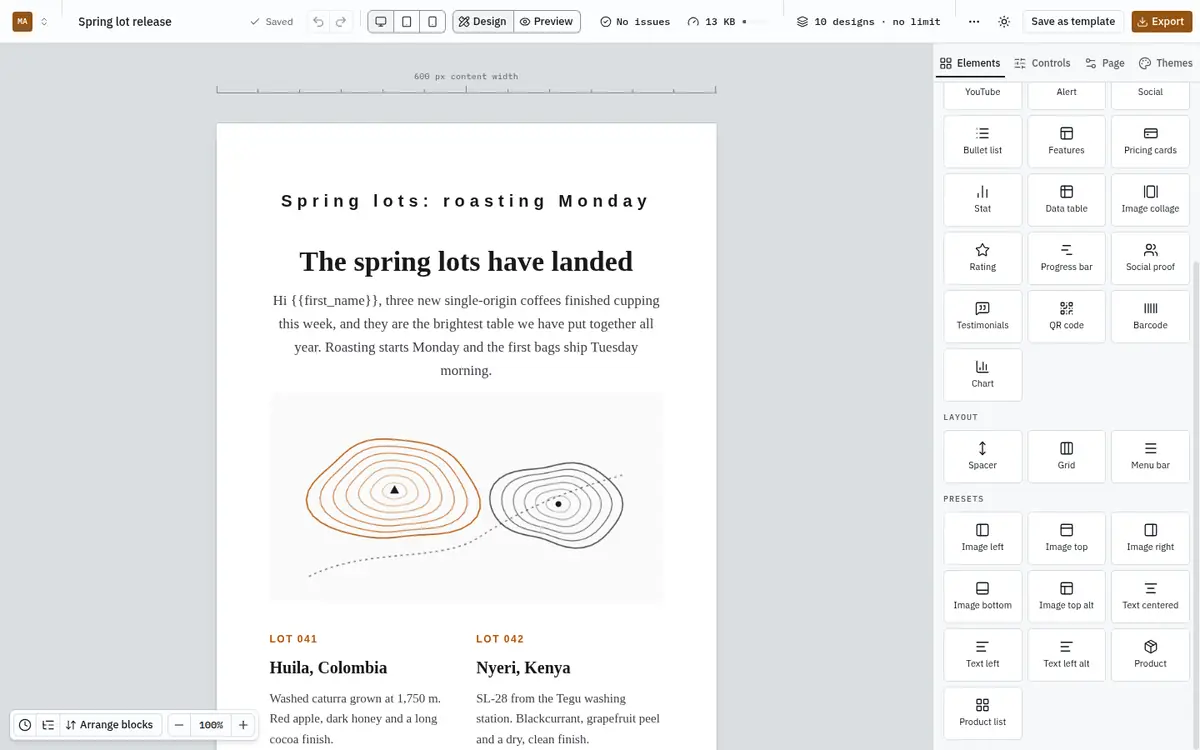Viewport: 1200px width, 750px height.
Task: Open the Themes tab
Action: [1166, 63]
